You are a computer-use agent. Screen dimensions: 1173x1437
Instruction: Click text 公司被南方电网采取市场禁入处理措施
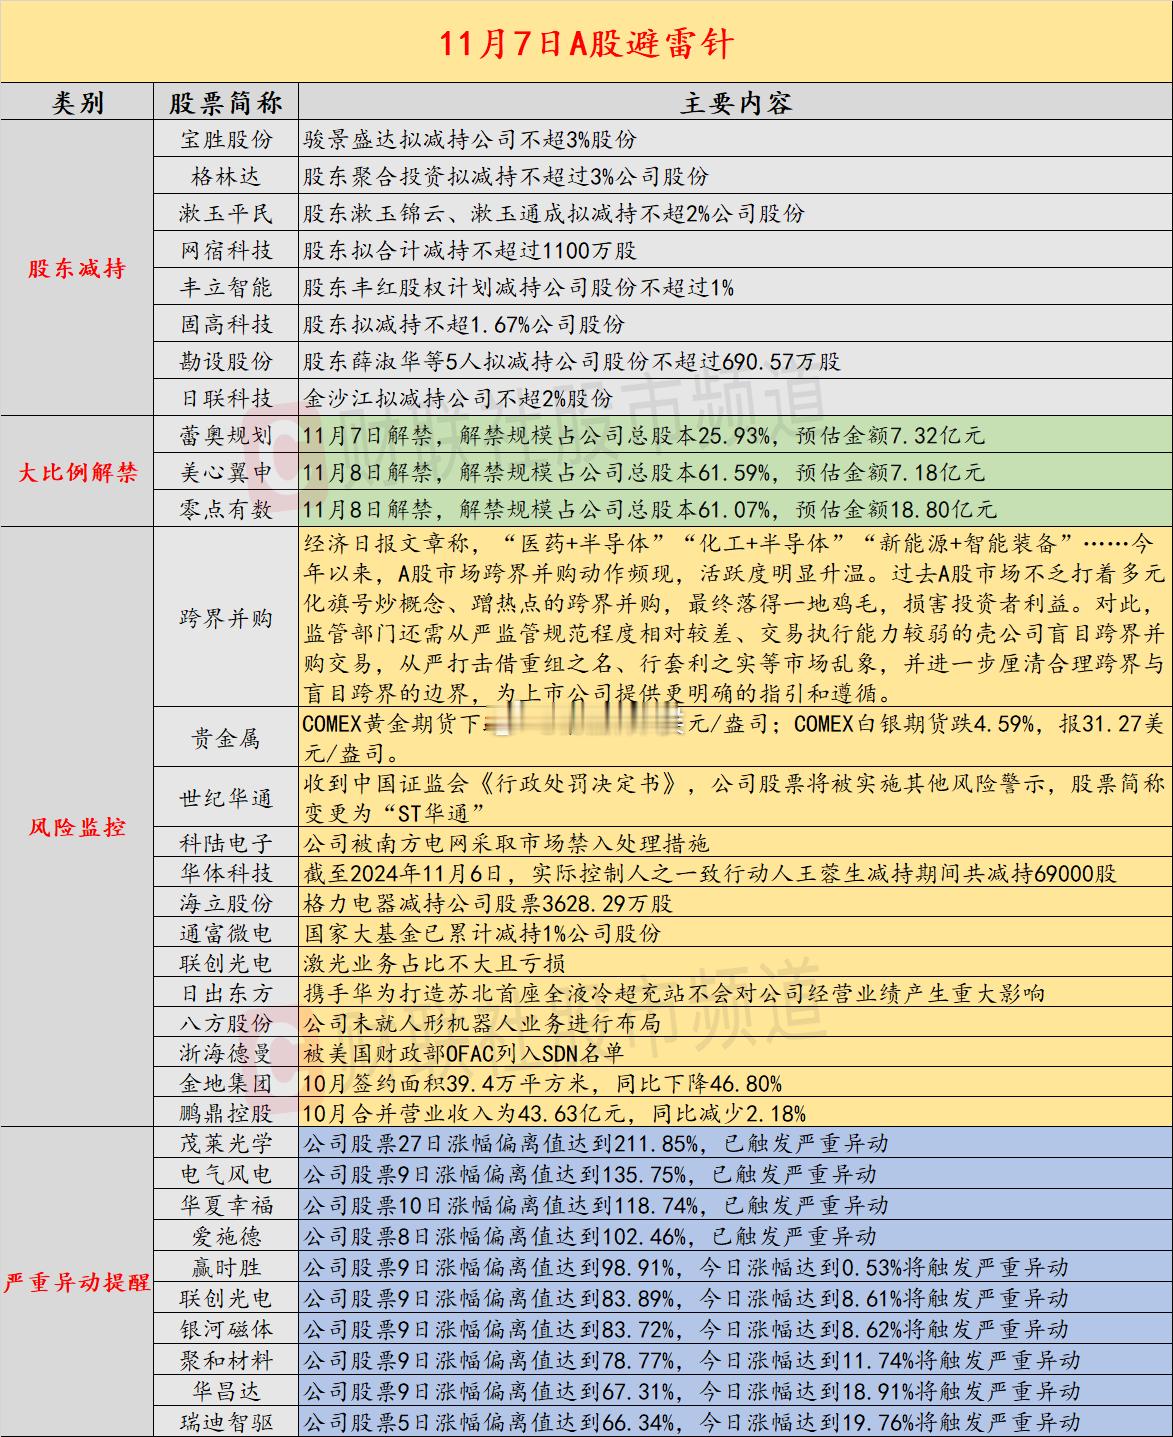tap(506, 843)
